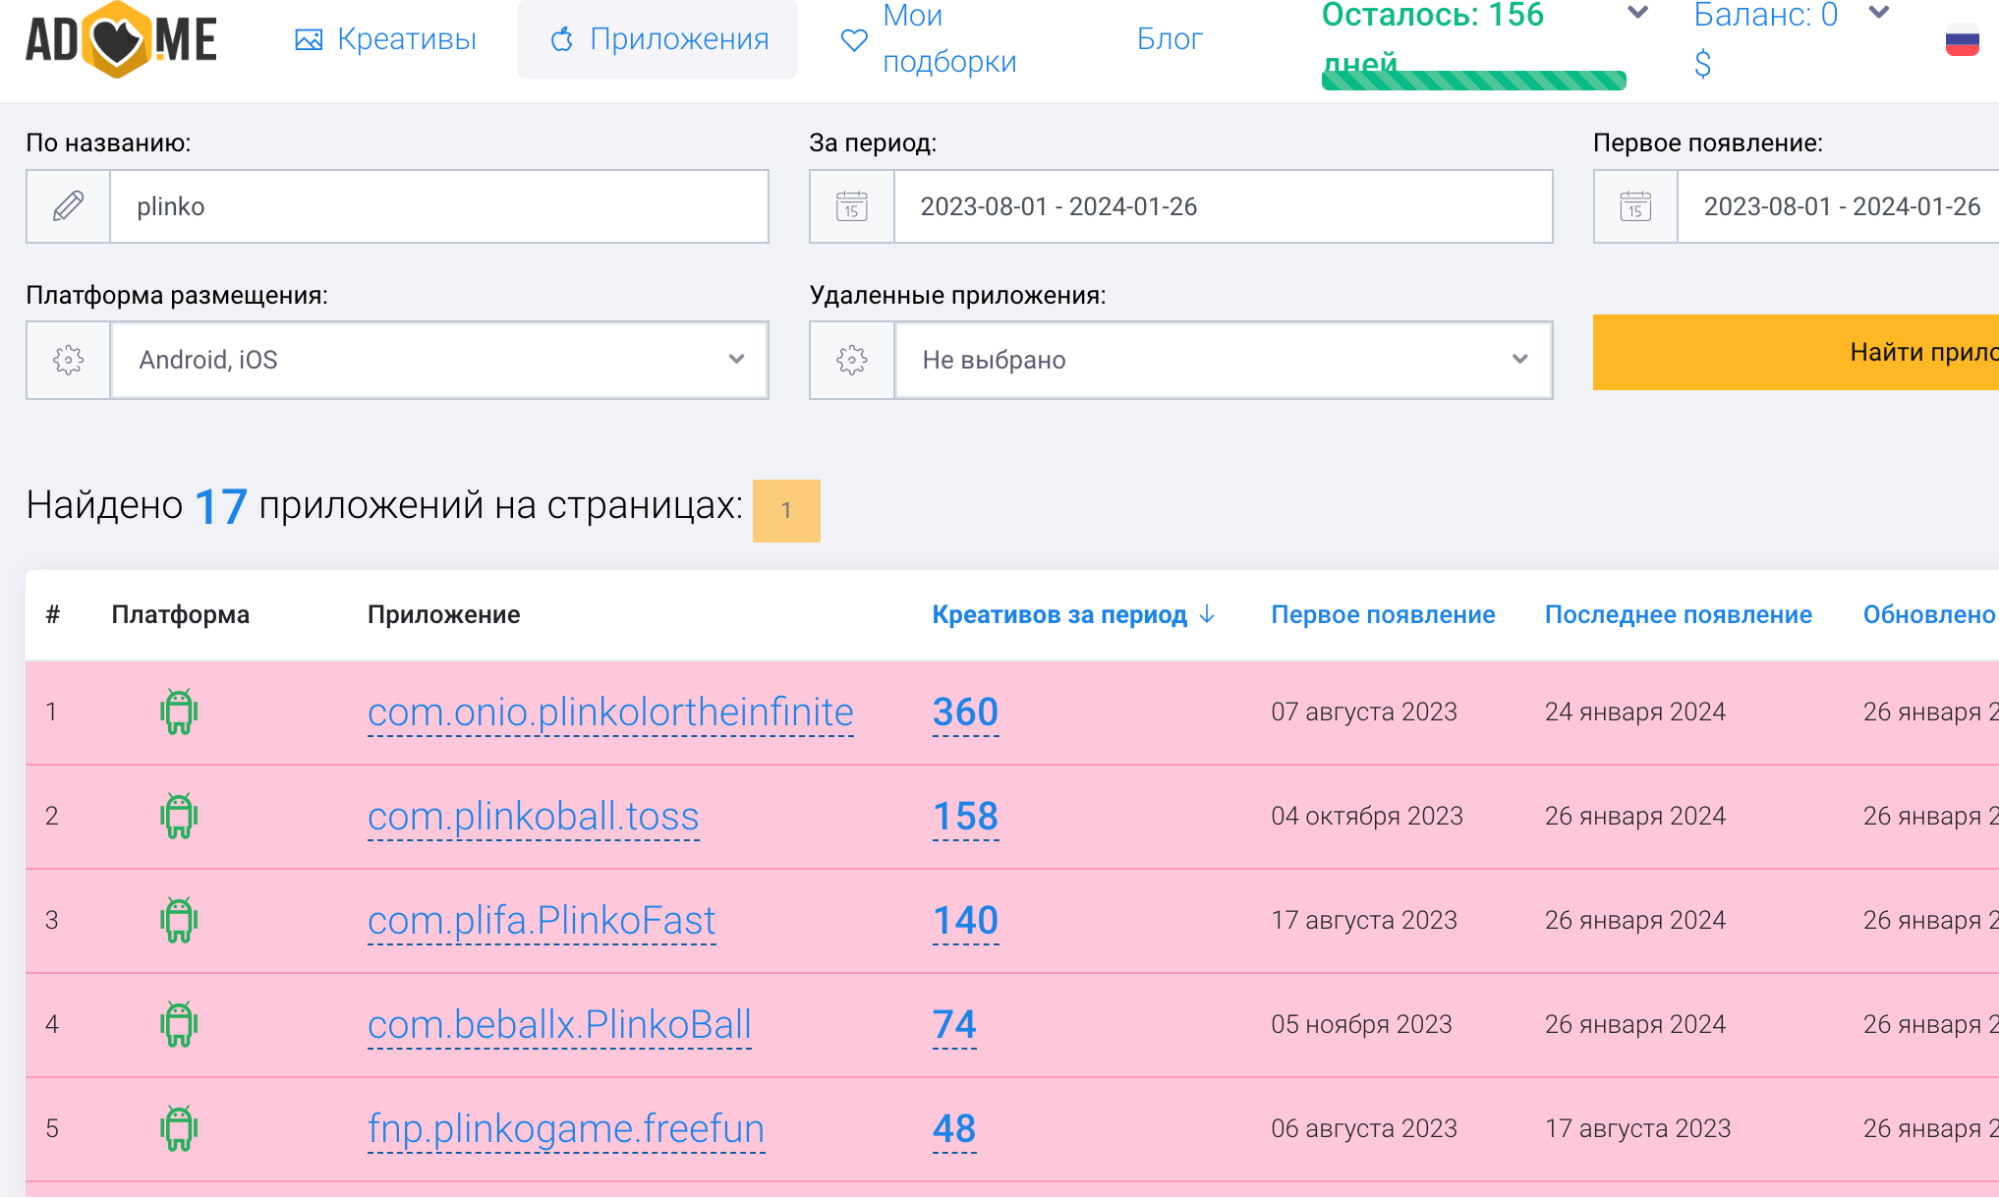The width and height of the screenshot is (1999, 1198).
Task: Click the За период date range field
Action: point(1223,206)
